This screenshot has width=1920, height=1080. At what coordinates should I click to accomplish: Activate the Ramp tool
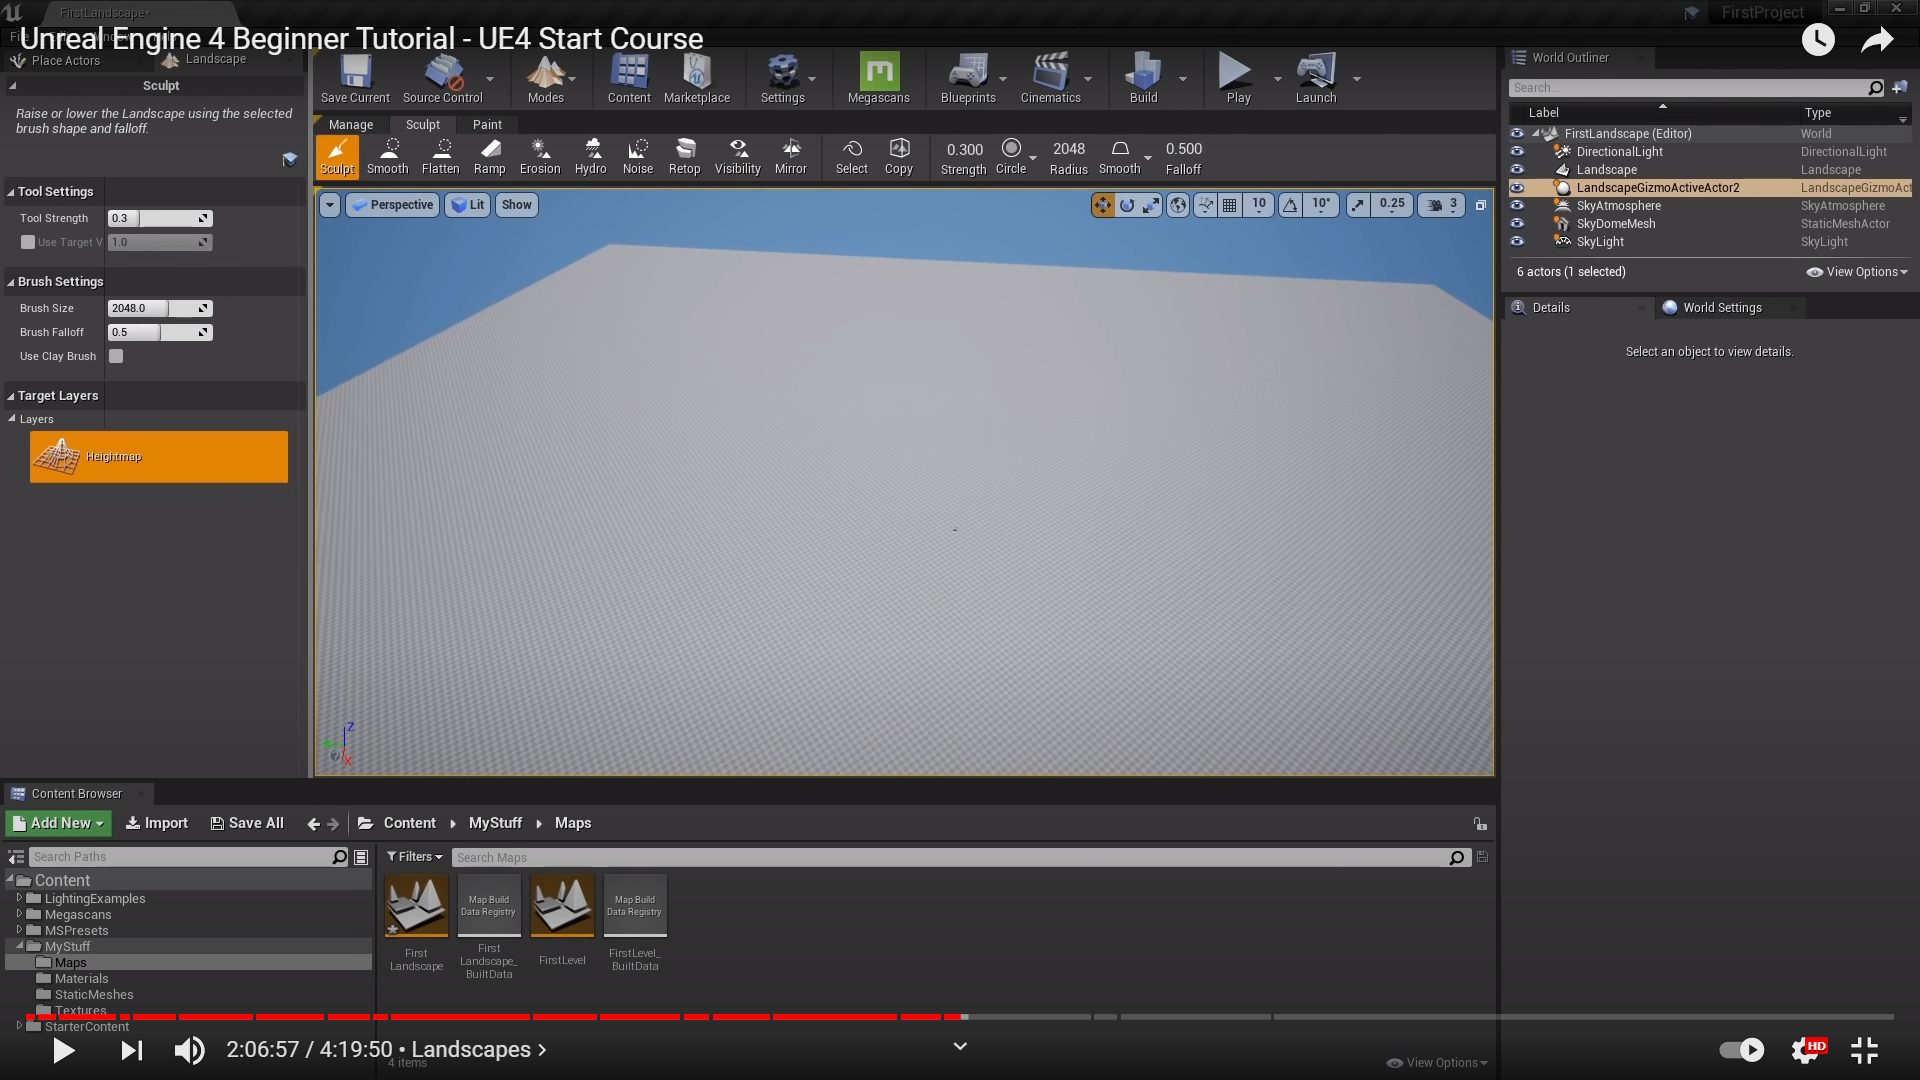coord(489,157)
